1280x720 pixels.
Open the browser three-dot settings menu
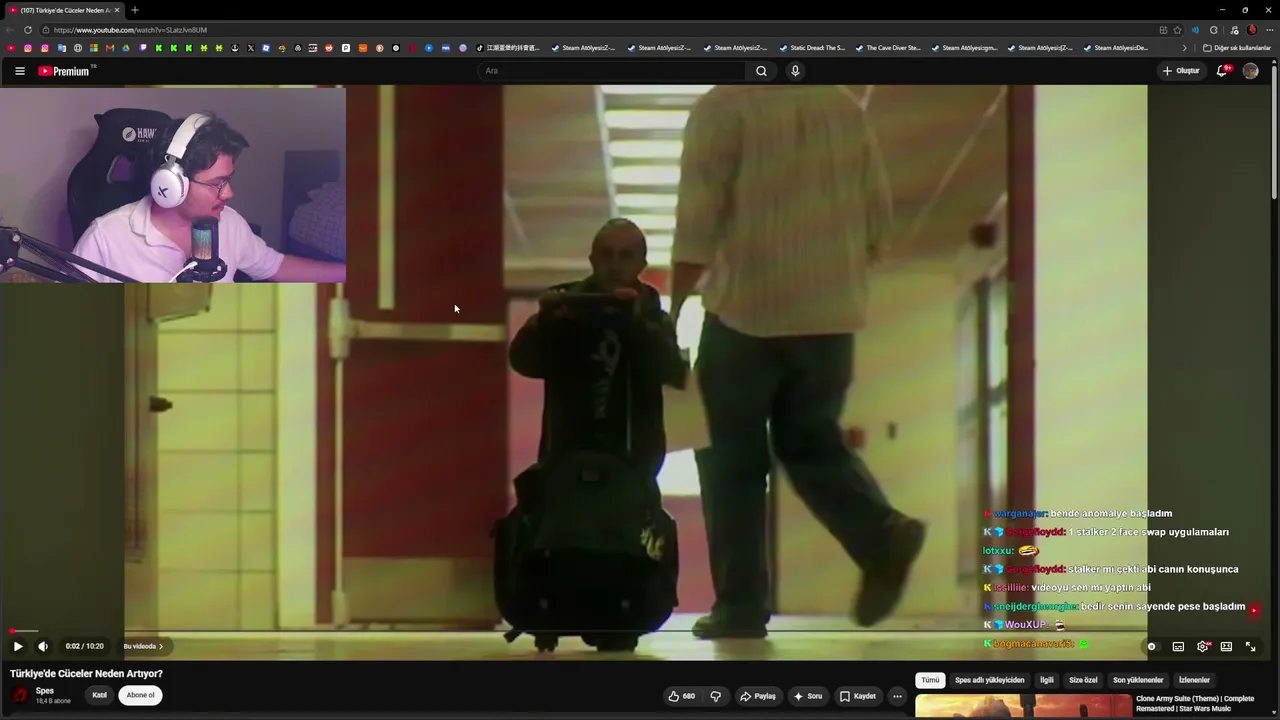click(x=1270, y=30)
